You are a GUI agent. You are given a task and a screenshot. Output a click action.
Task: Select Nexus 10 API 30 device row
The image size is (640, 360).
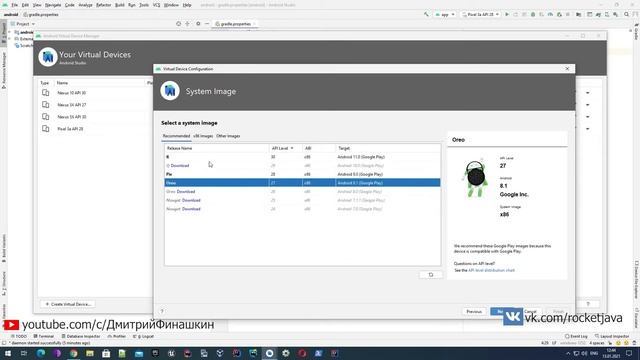tap(96, 93)
